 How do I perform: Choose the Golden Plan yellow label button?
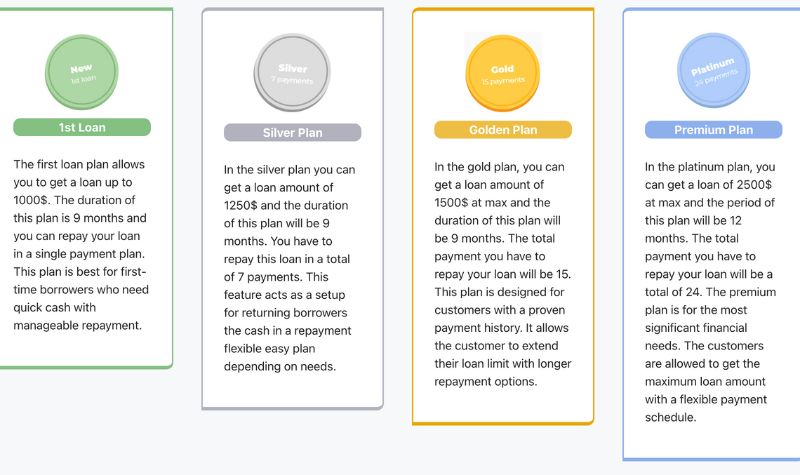503,130
